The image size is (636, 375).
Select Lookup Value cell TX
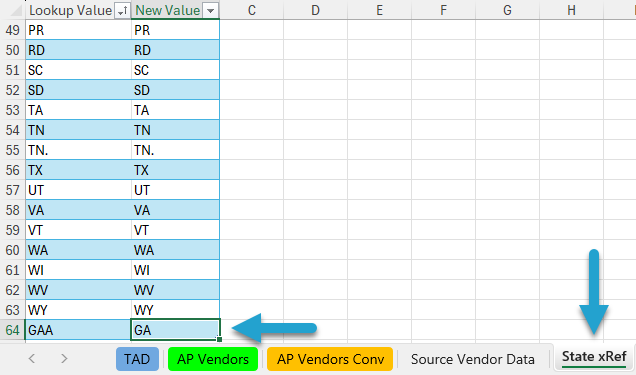click(78, 170)
